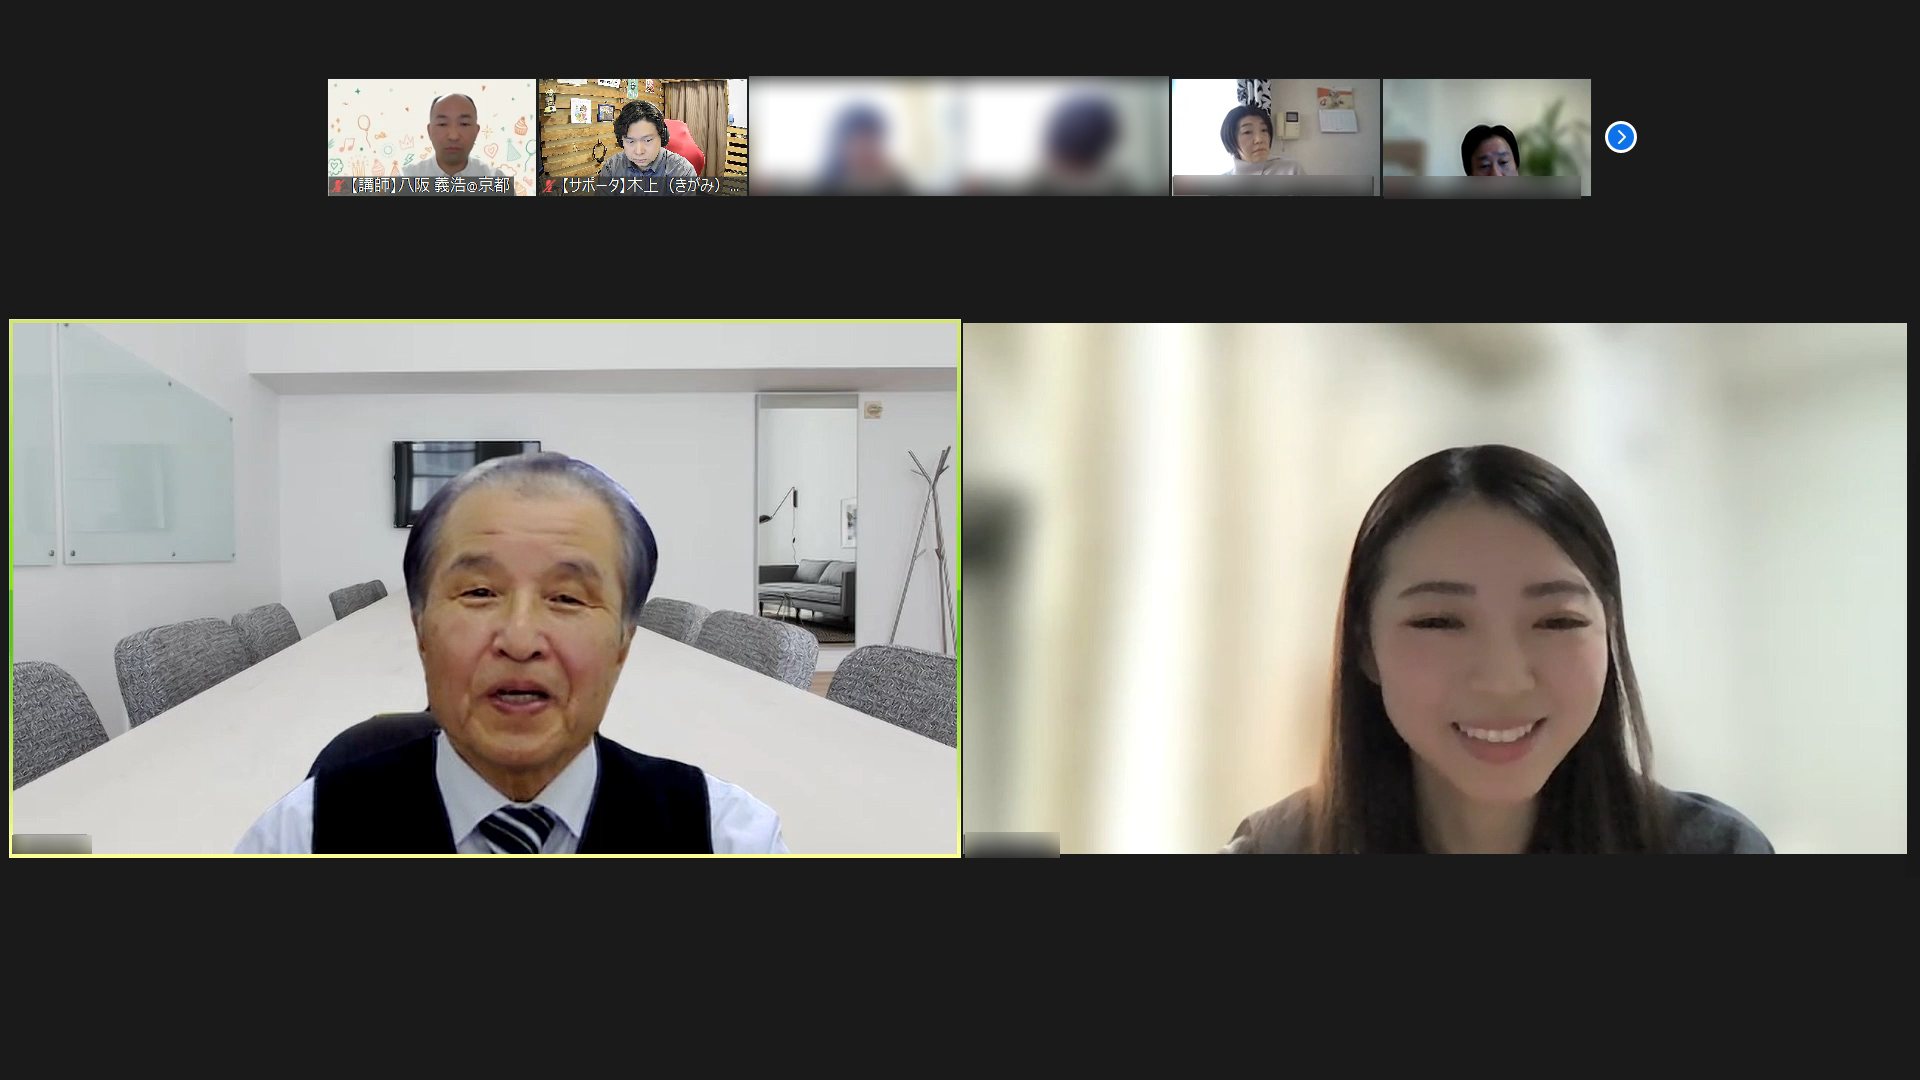Show next page of participant thumbnails
The image size is (1920, 1080).
point(1620,137)
